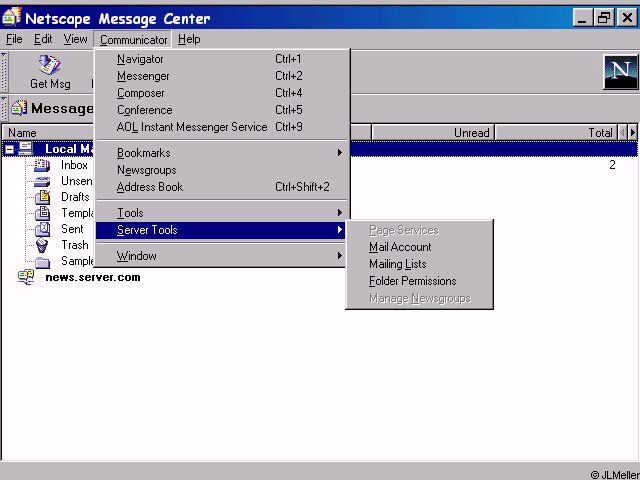Open the Edit menu
The height and width of the screenshot is (480, 640).
pos(43,39)
